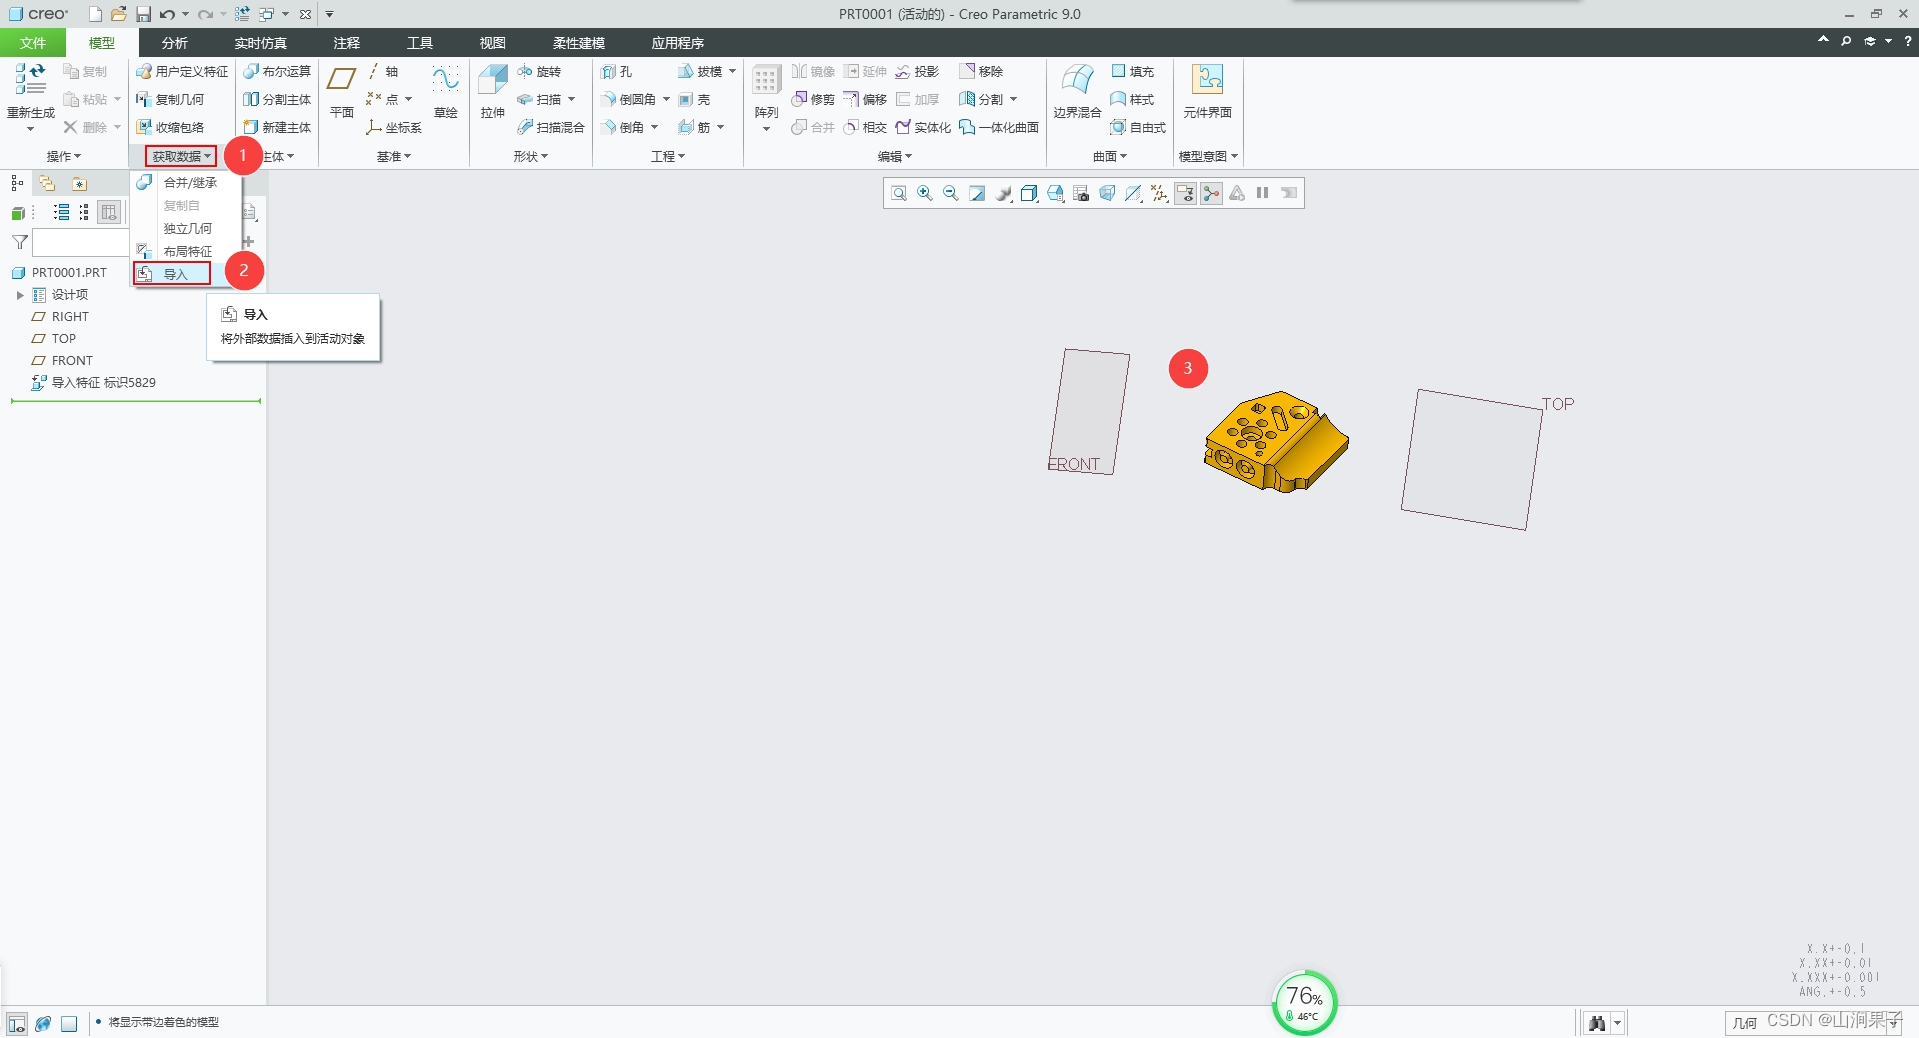Click the 用户定义特征 button

(x=182, y=72)
